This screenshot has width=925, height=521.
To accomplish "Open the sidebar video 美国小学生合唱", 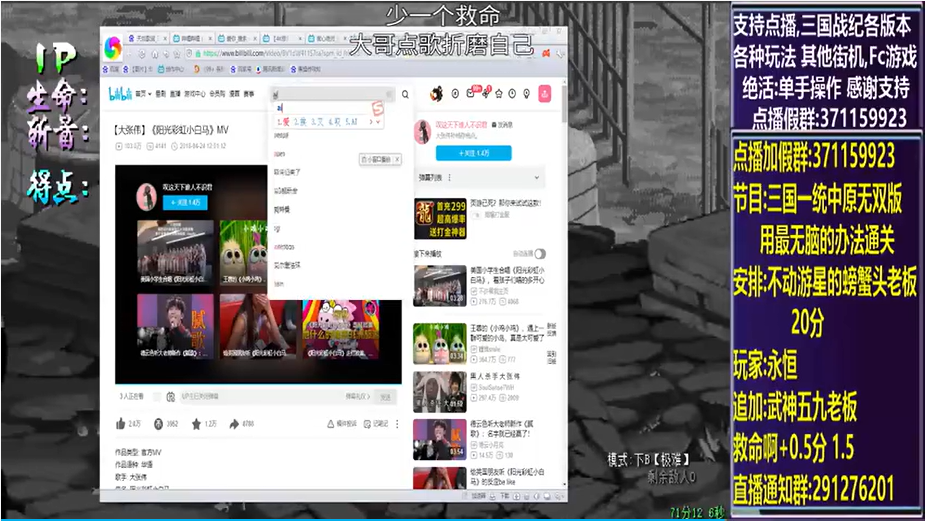I will click(x=439, y=286).
